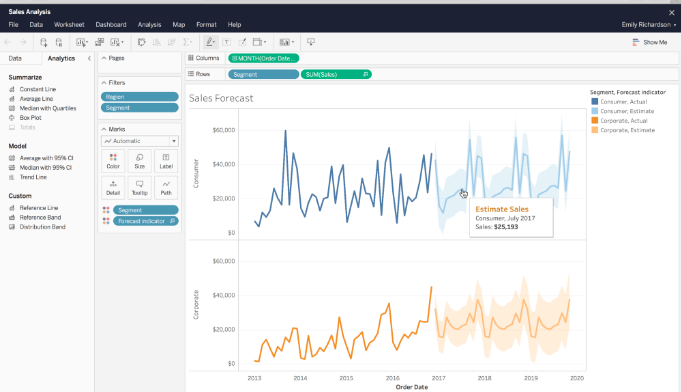Click the totals sigma icon

coord(187,42)
